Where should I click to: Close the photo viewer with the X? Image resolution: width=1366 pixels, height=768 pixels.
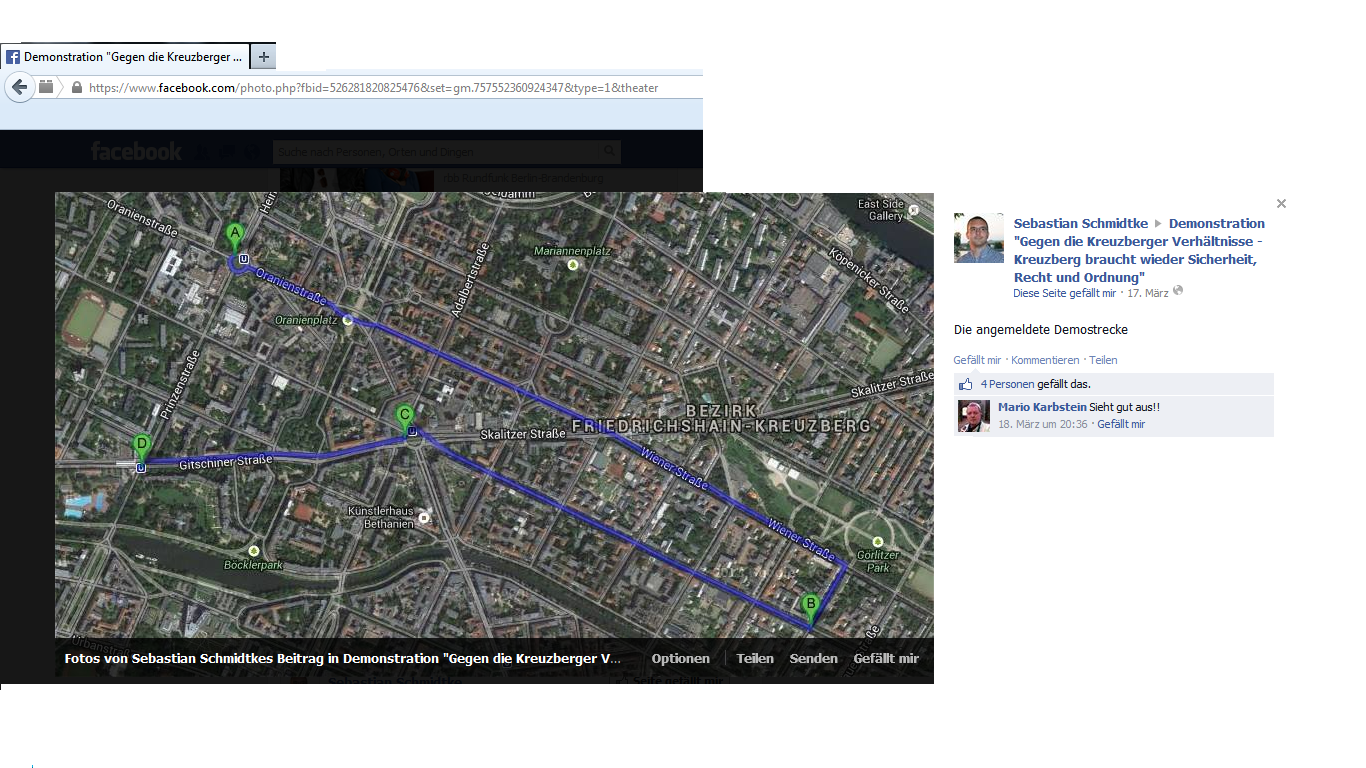point(1281,204)
